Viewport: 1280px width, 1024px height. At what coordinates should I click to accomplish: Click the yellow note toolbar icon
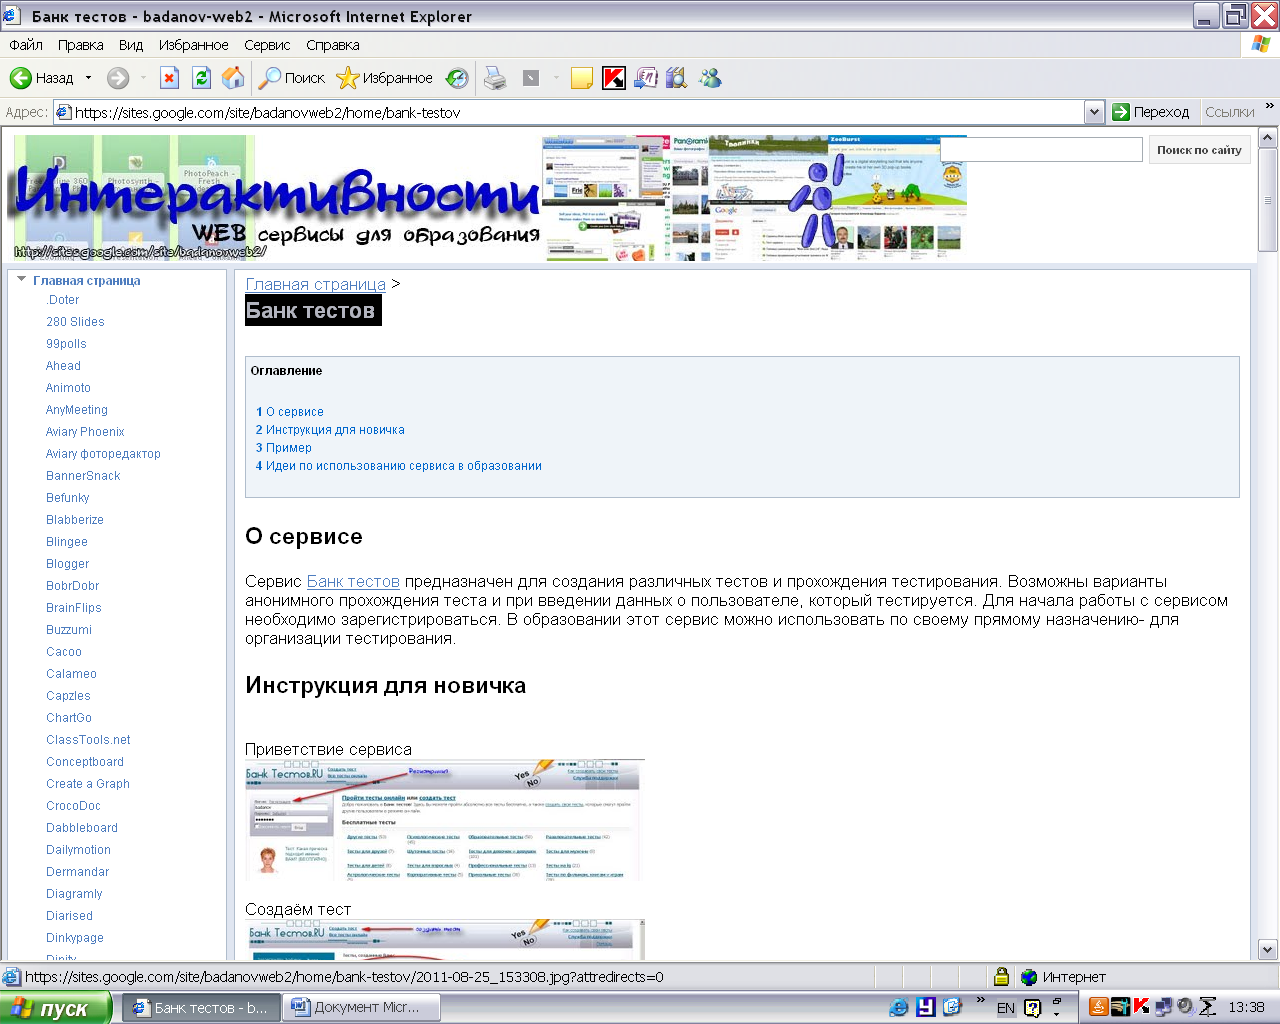[x=582, y=78]
